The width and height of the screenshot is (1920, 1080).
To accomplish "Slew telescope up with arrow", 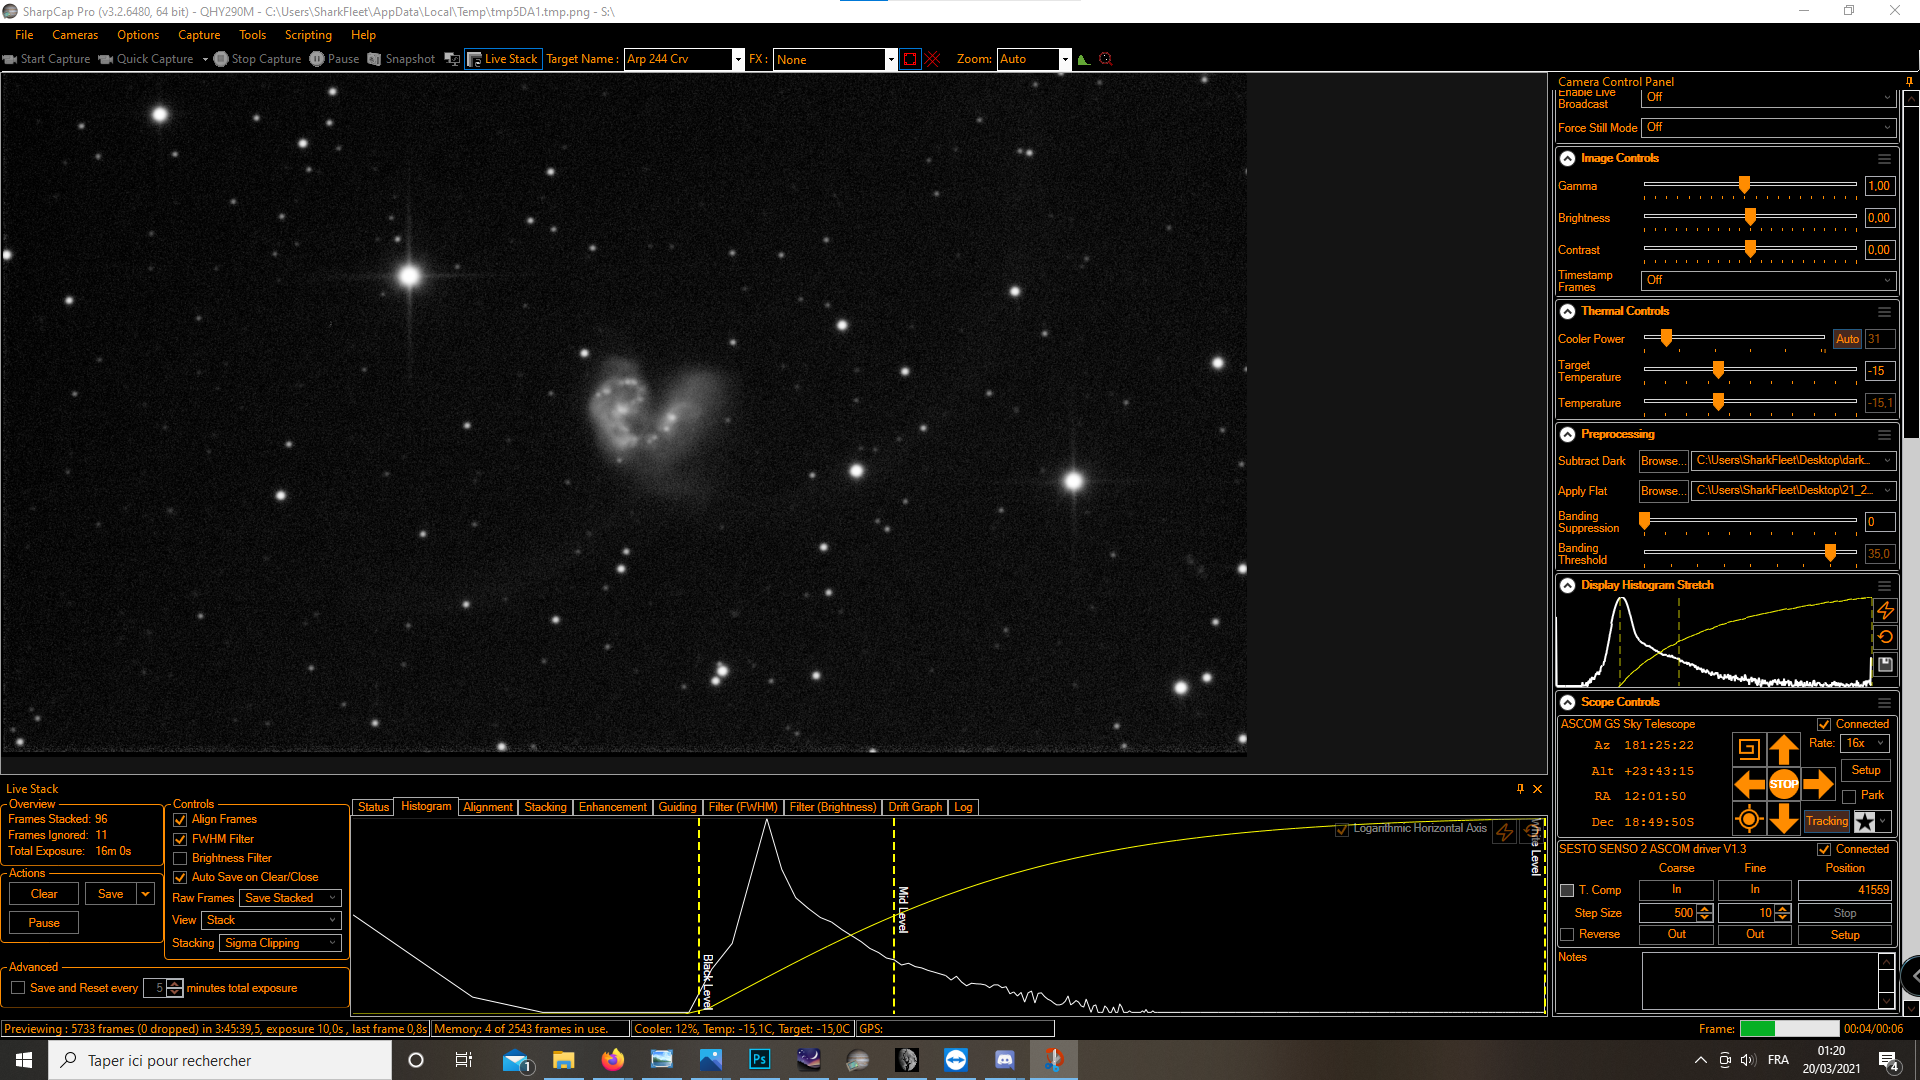I will click(x=1783, y=749).
